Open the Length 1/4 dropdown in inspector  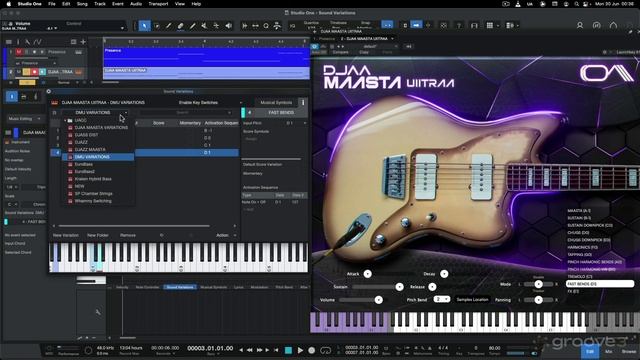coord(12,187)
